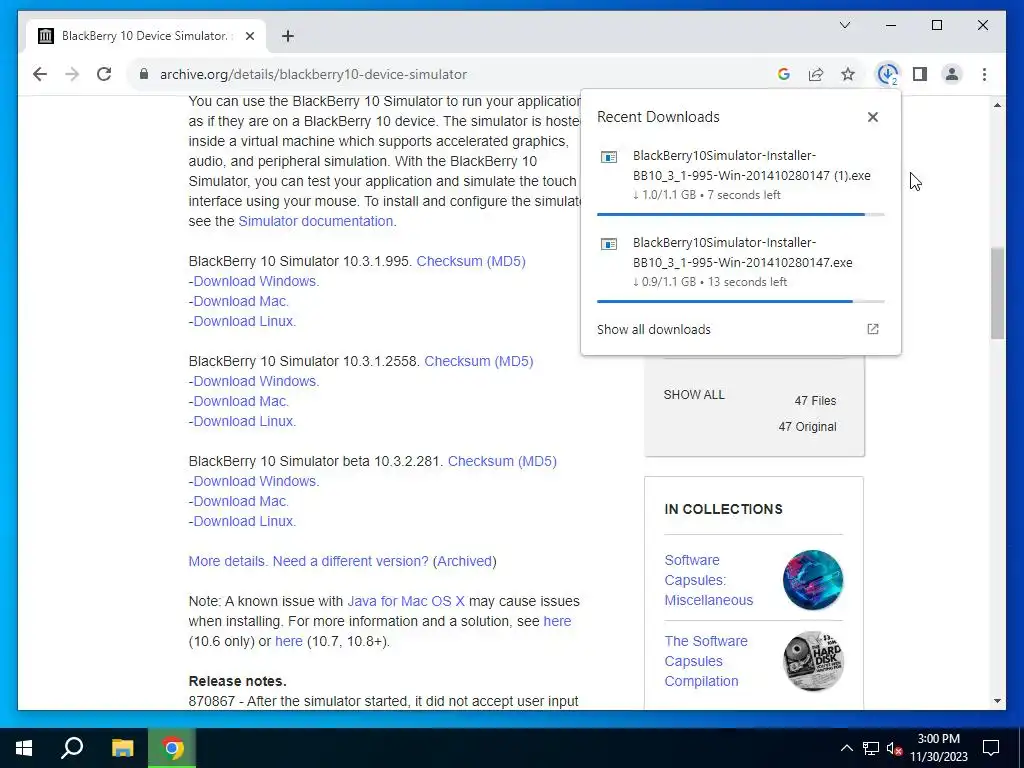This screenshot has width=1024, height=768.
Task: Click the page vertical scrollbar thumb
Action: 997,293
